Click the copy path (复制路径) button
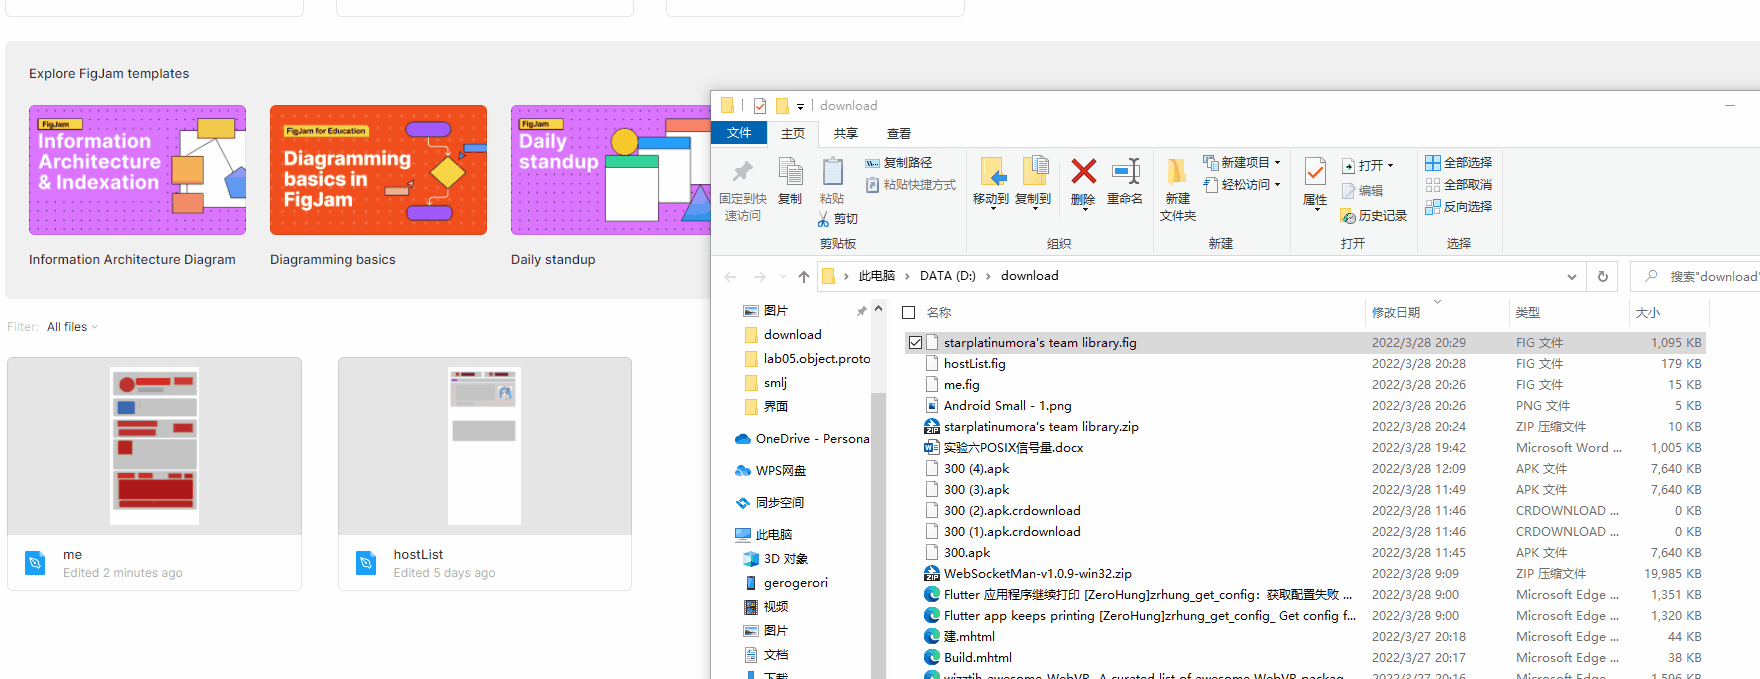 898,163
